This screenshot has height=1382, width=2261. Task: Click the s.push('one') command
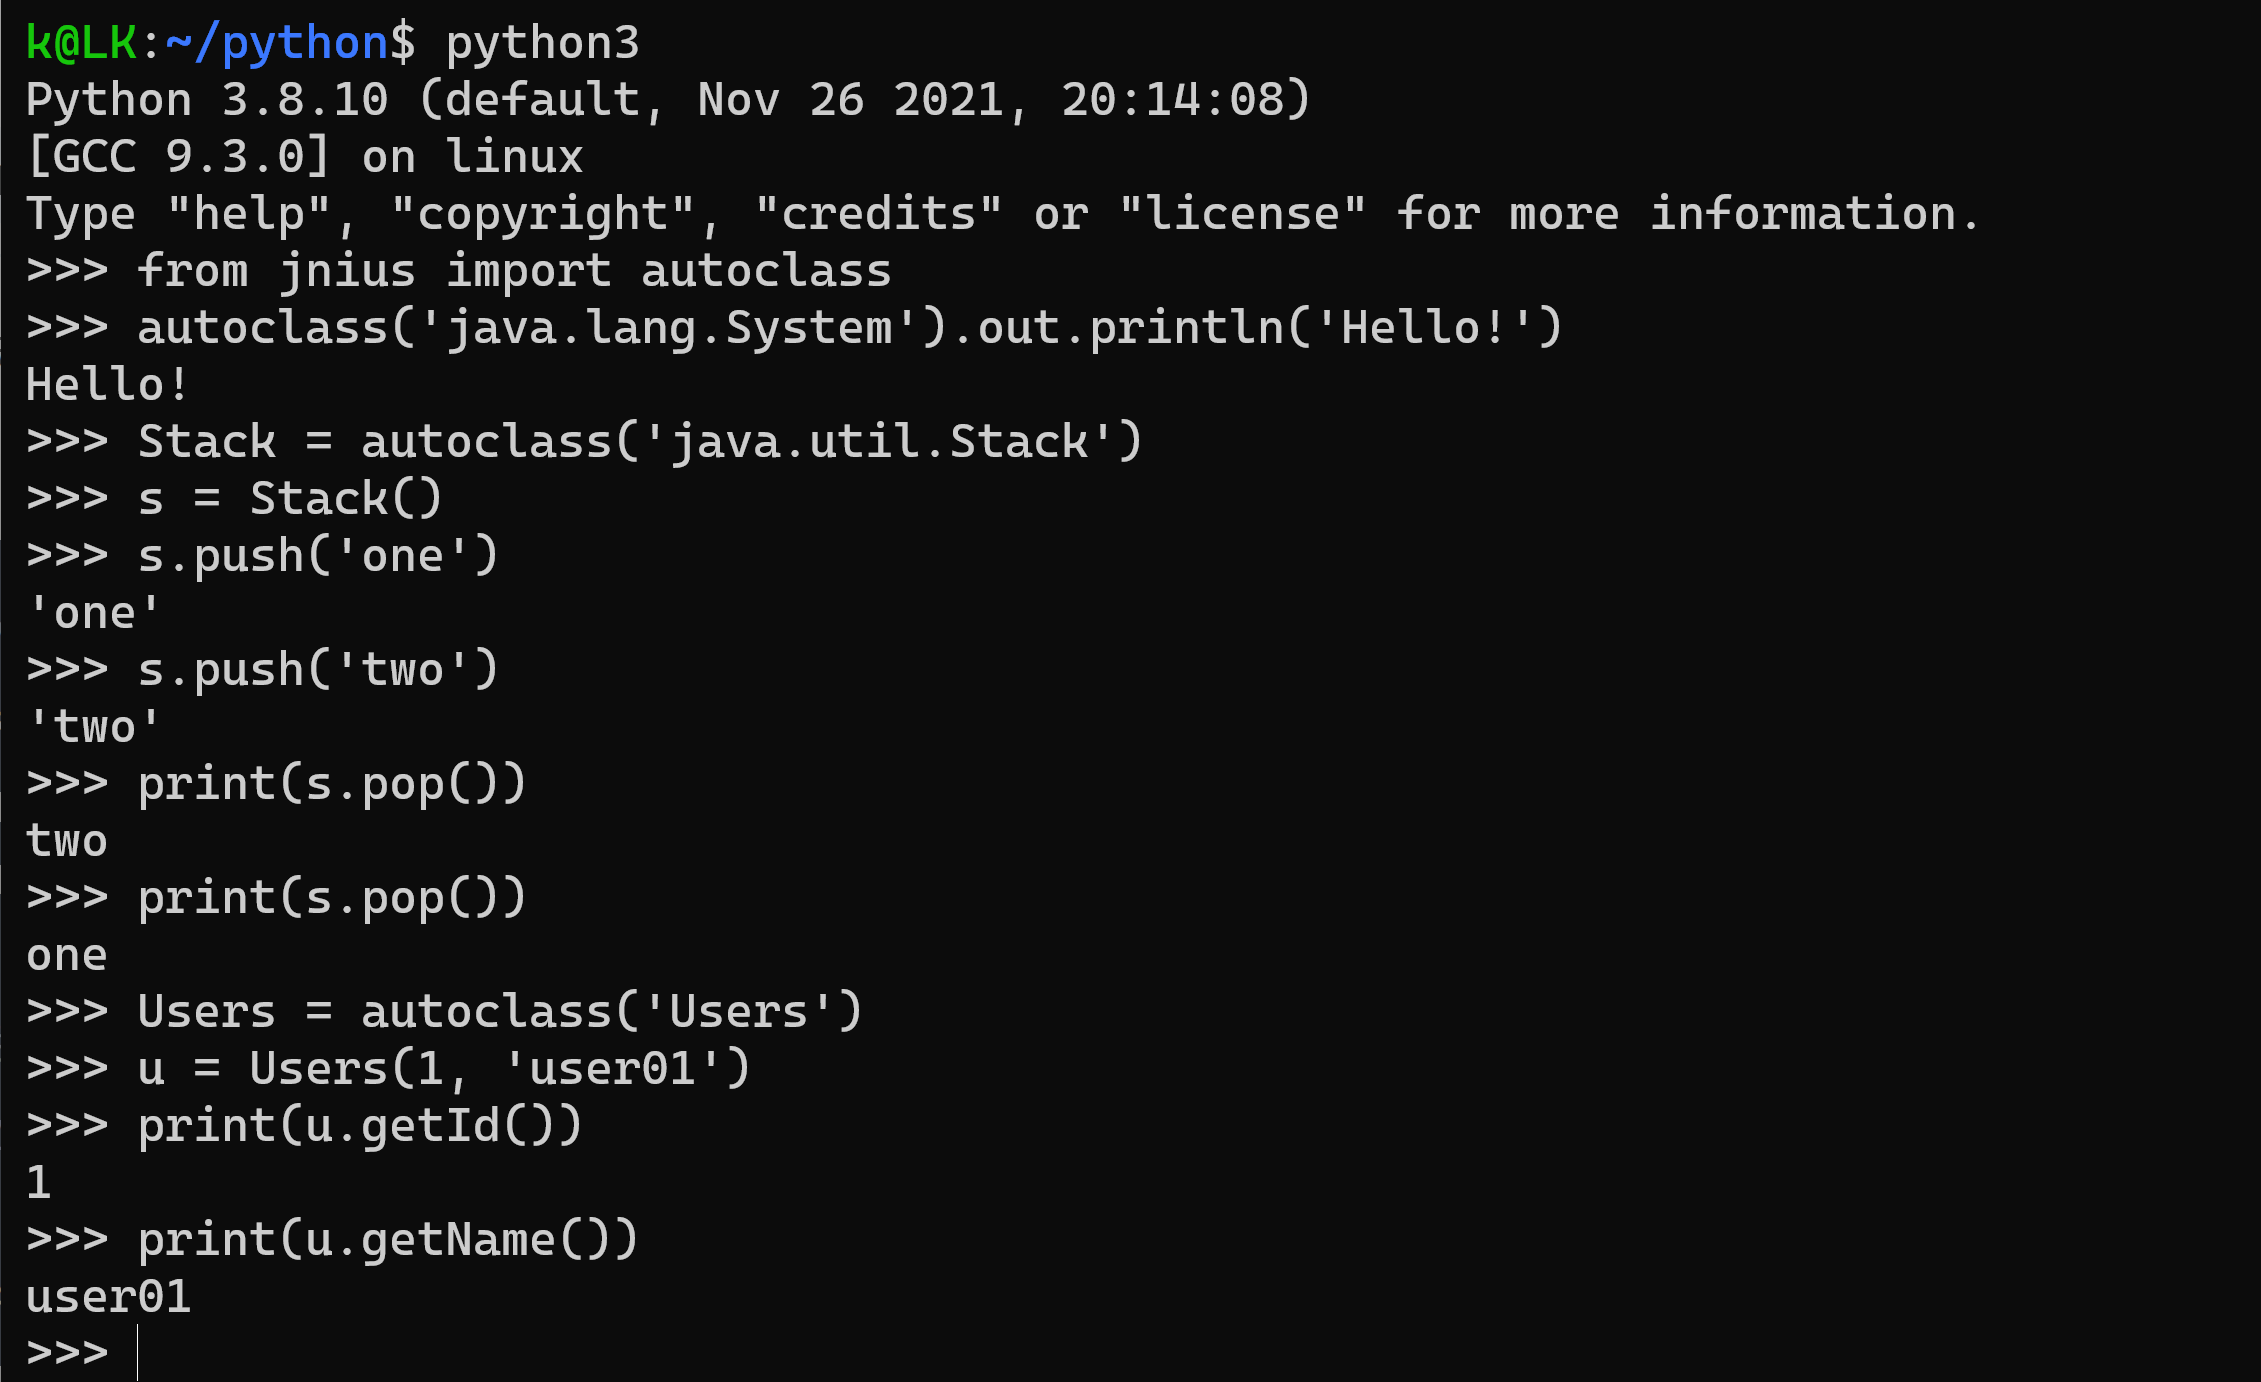point(318,556)
